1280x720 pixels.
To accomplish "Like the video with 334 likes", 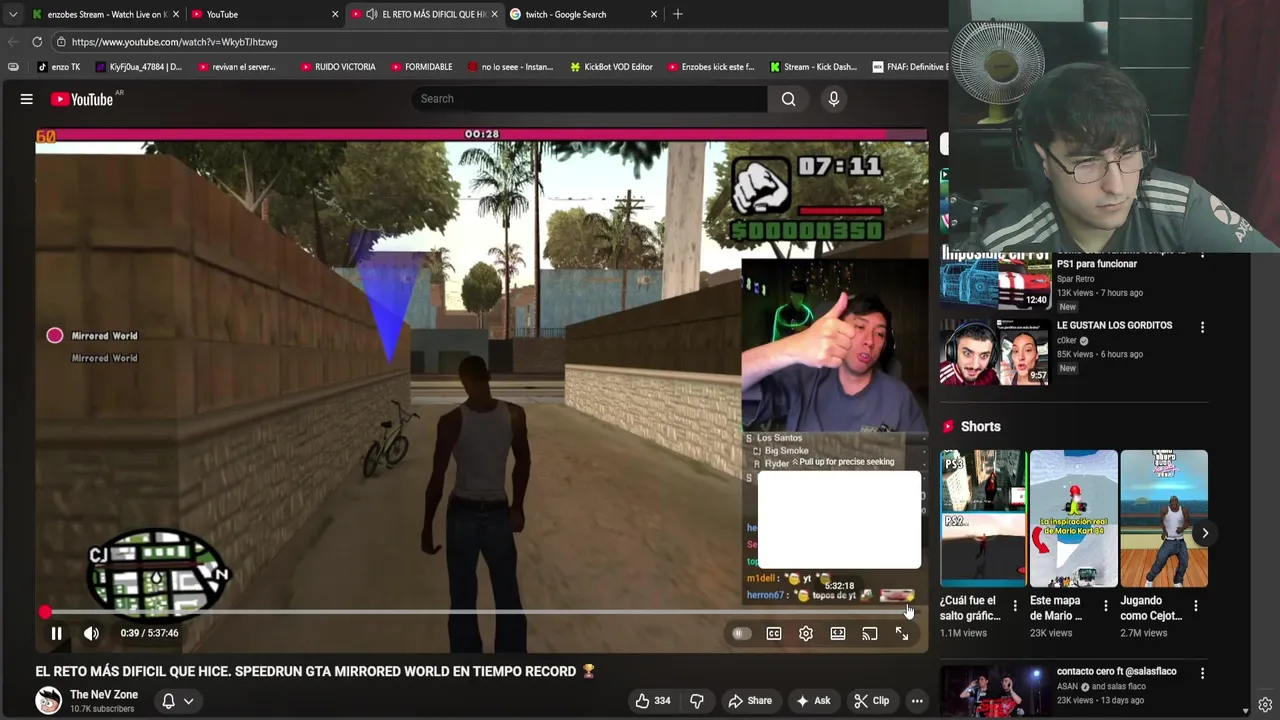I will [x=653, y=701].
